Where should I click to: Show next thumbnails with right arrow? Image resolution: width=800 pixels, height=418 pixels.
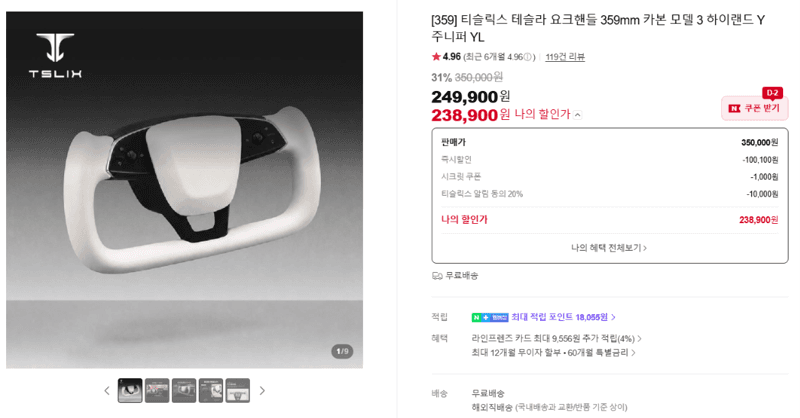coord(262,391)
